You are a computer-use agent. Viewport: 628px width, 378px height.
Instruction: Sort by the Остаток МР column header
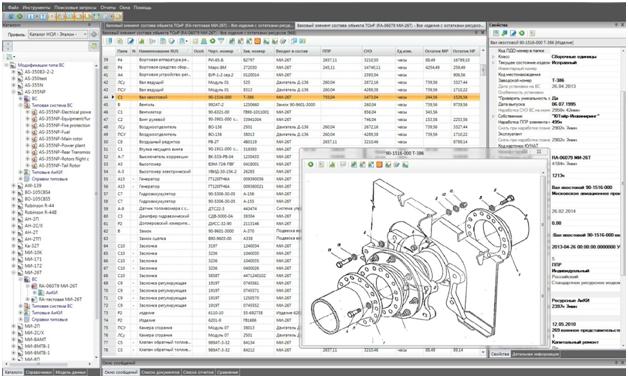(436, 51)
